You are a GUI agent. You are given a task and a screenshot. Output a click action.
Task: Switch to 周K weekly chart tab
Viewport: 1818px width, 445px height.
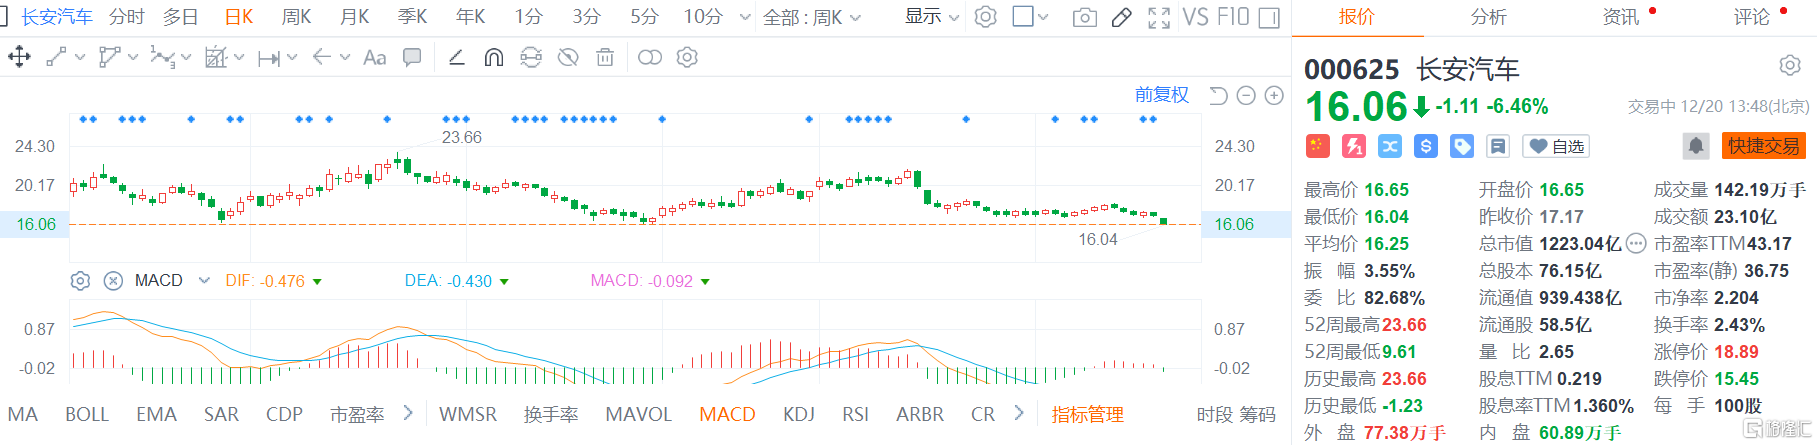click(x=296, y=17)
